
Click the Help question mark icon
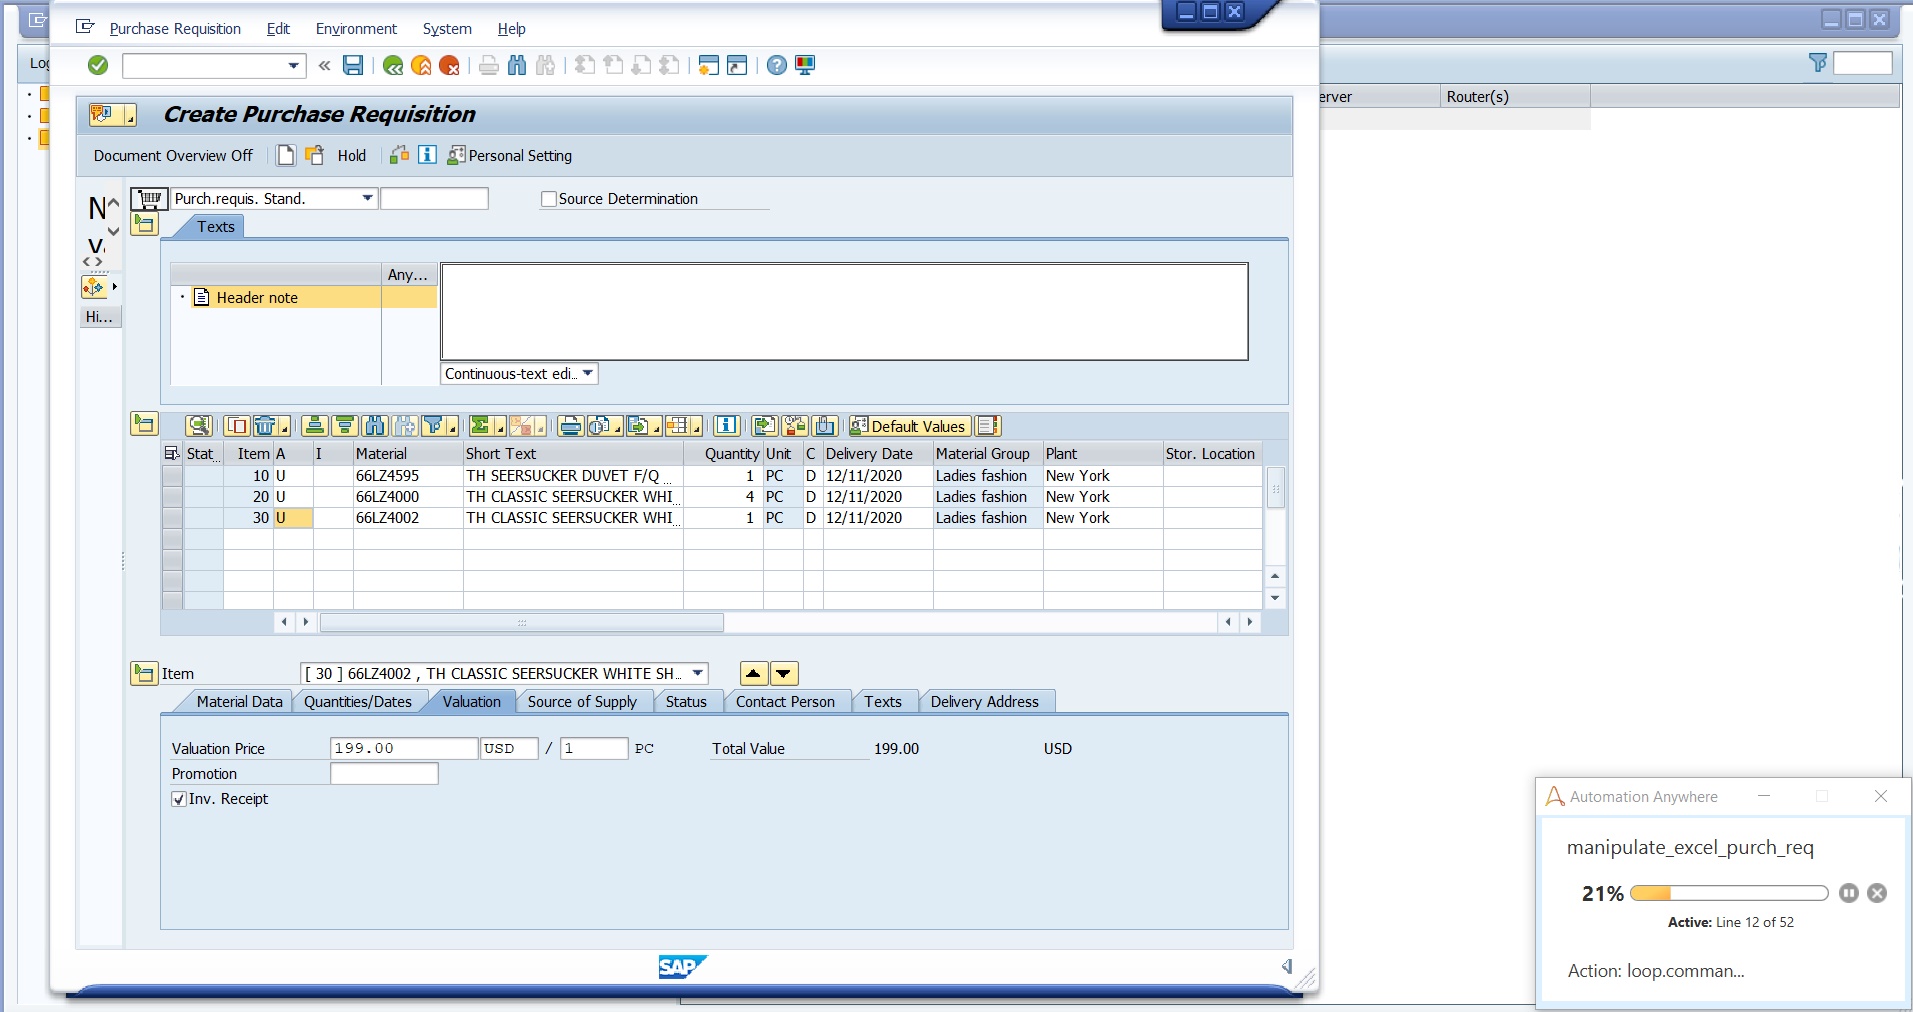tap(776, 66)
